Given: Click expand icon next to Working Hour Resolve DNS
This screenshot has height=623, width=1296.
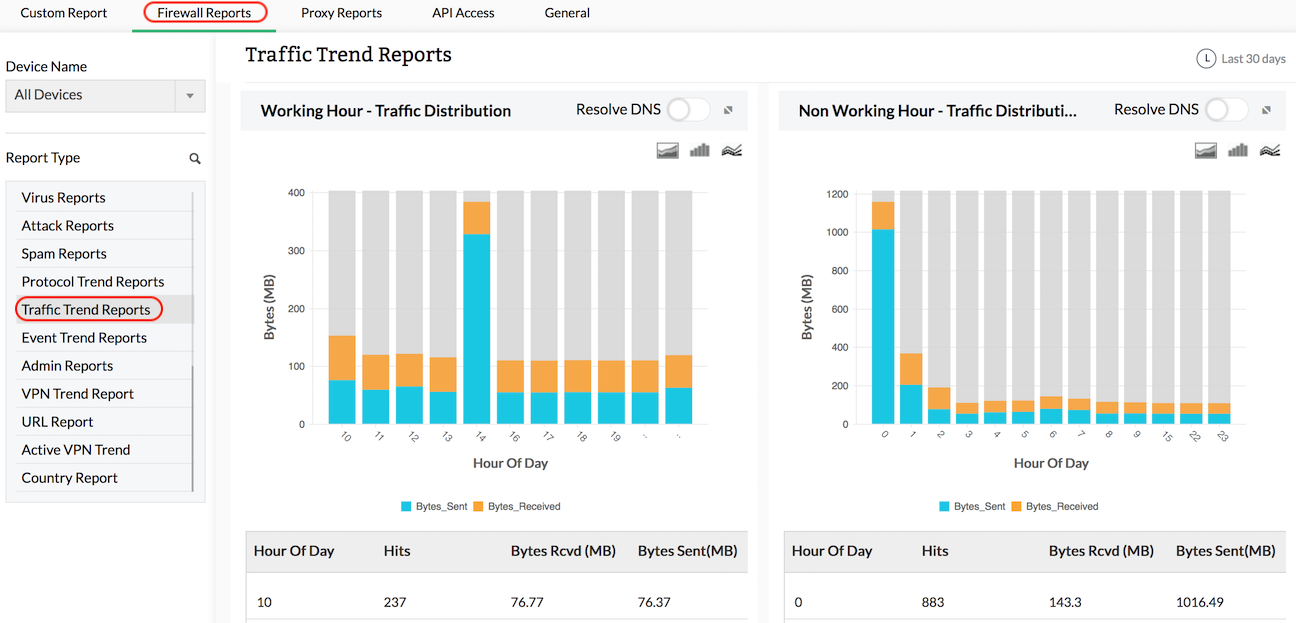Looking at the screenshot, I should tap(728, 110).
